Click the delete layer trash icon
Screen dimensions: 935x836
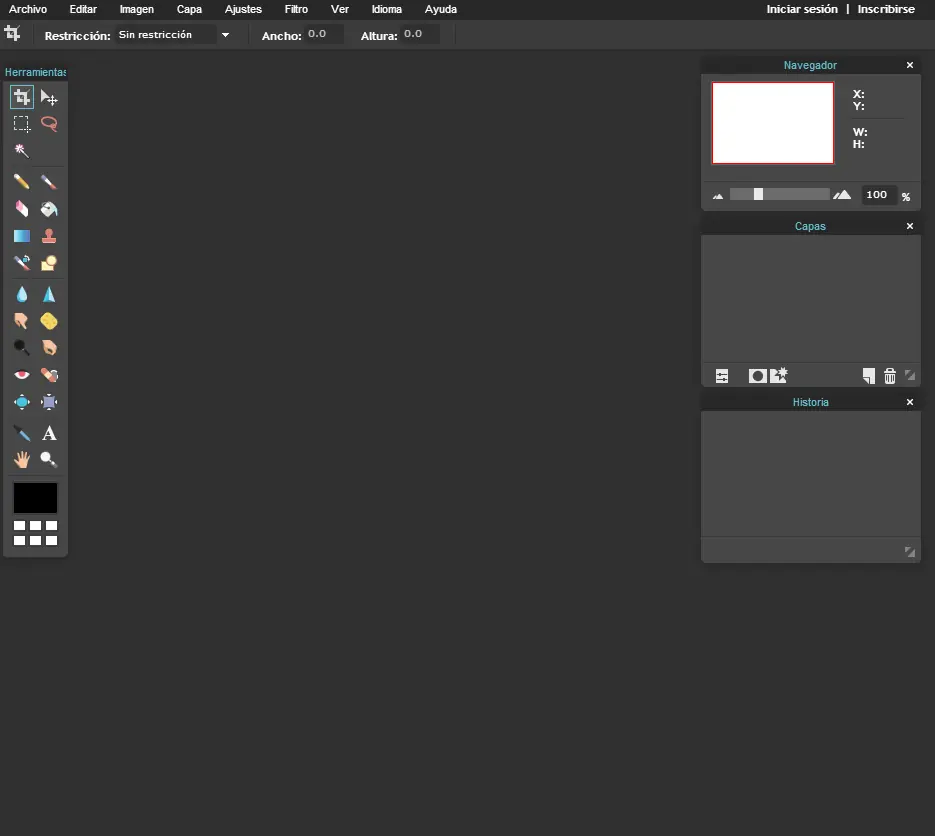pos(890,376)
